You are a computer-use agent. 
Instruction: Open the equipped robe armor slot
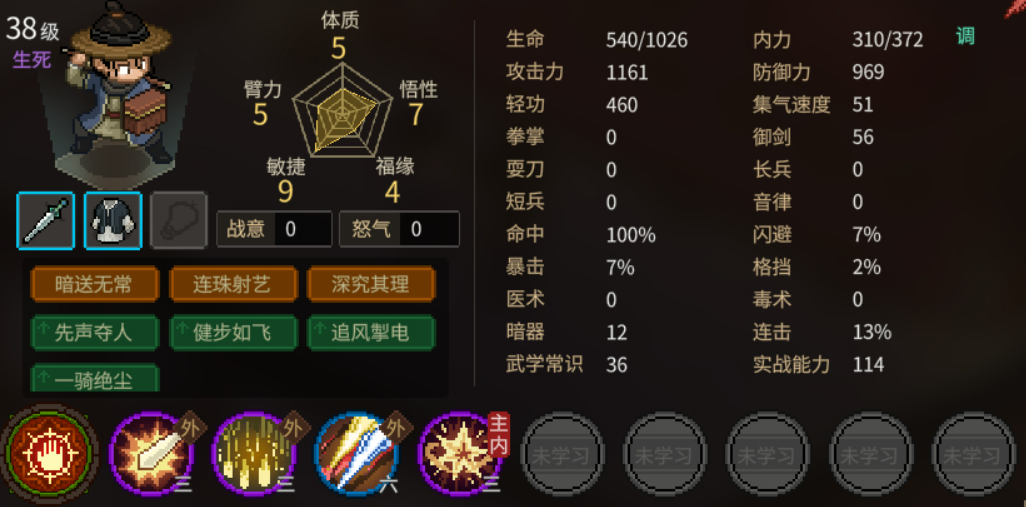click(113, 221)
